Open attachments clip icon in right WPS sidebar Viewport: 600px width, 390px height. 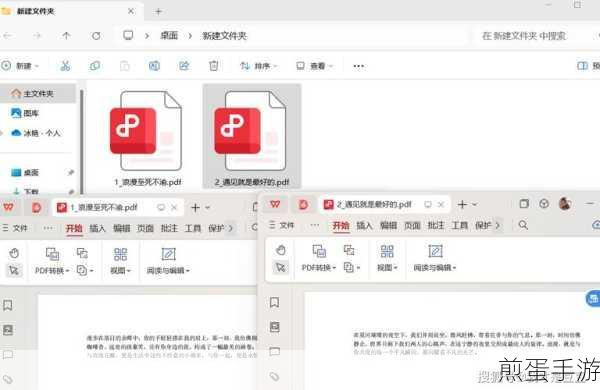[x=274, y=376]
